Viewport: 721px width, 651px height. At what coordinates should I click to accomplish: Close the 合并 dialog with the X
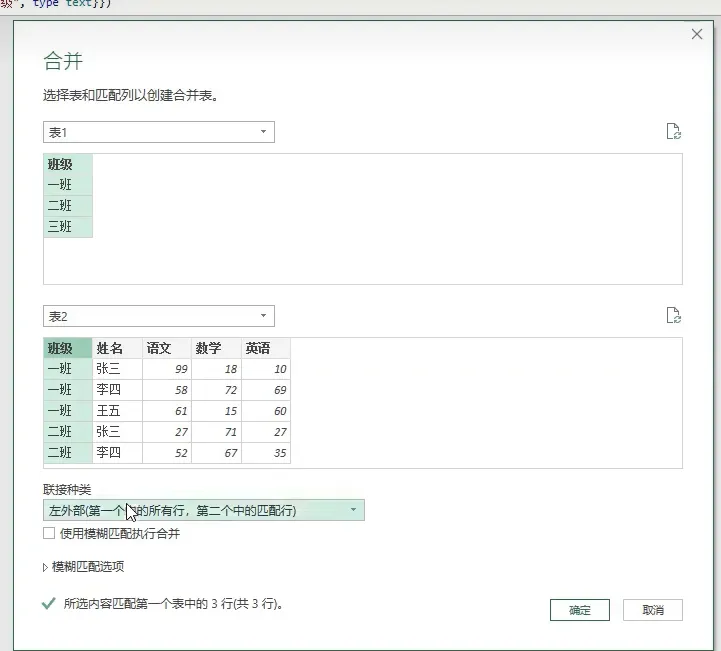[x=697, y=34]
